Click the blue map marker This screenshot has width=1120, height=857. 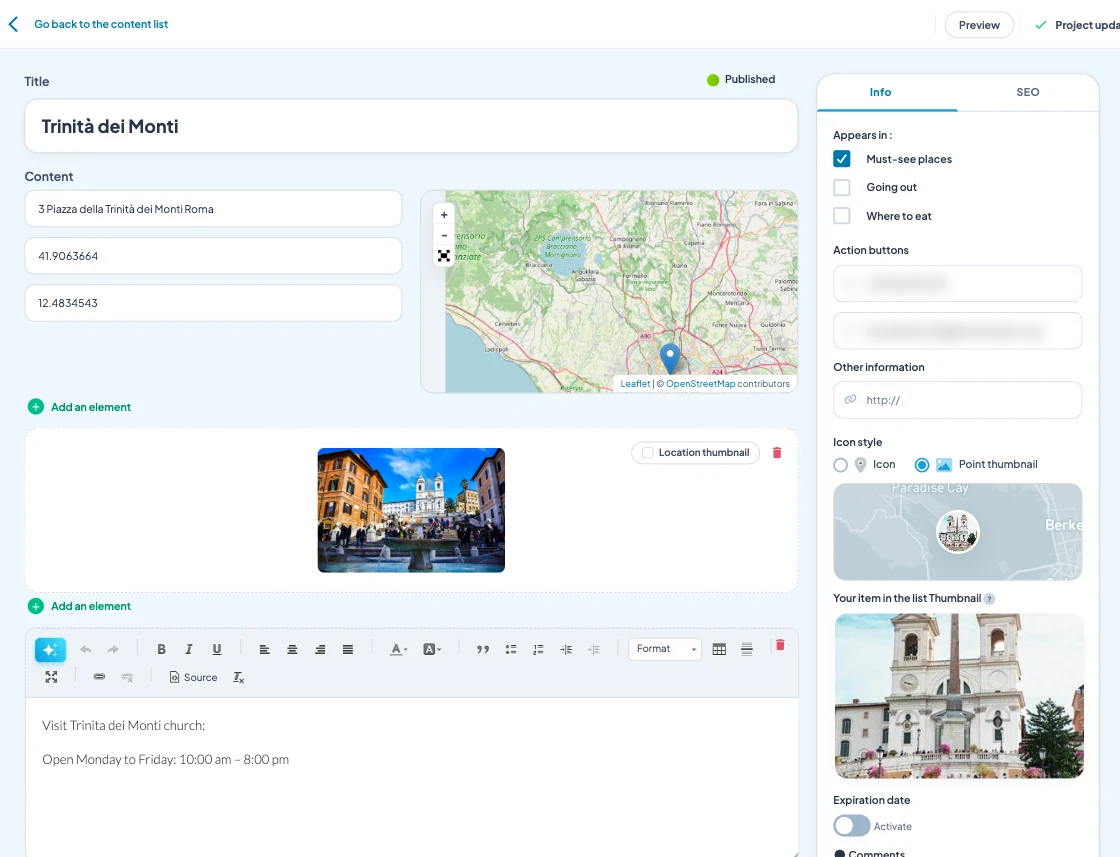pos(669,359)
